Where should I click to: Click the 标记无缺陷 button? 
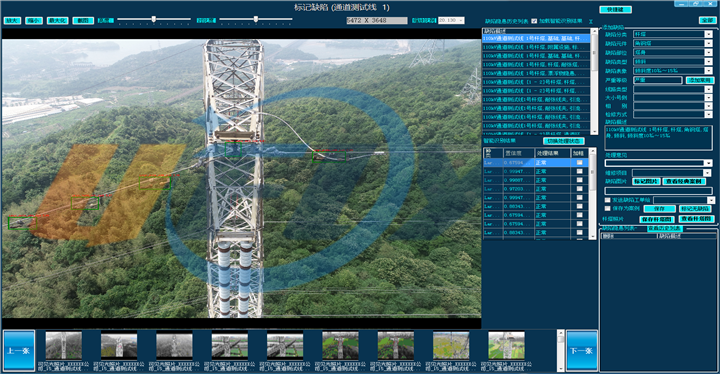pos(695,209)
